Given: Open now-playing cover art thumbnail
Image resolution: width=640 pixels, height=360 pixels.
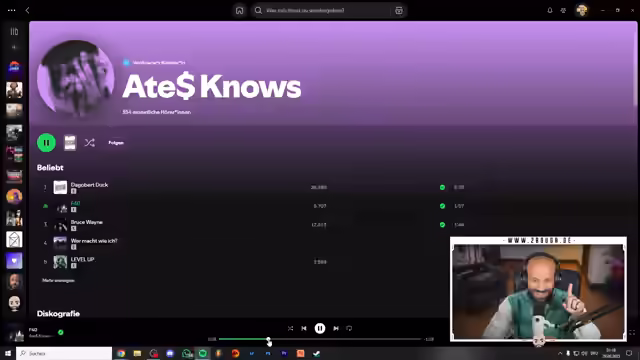Looking at the screenshot, I should point(16,333).
